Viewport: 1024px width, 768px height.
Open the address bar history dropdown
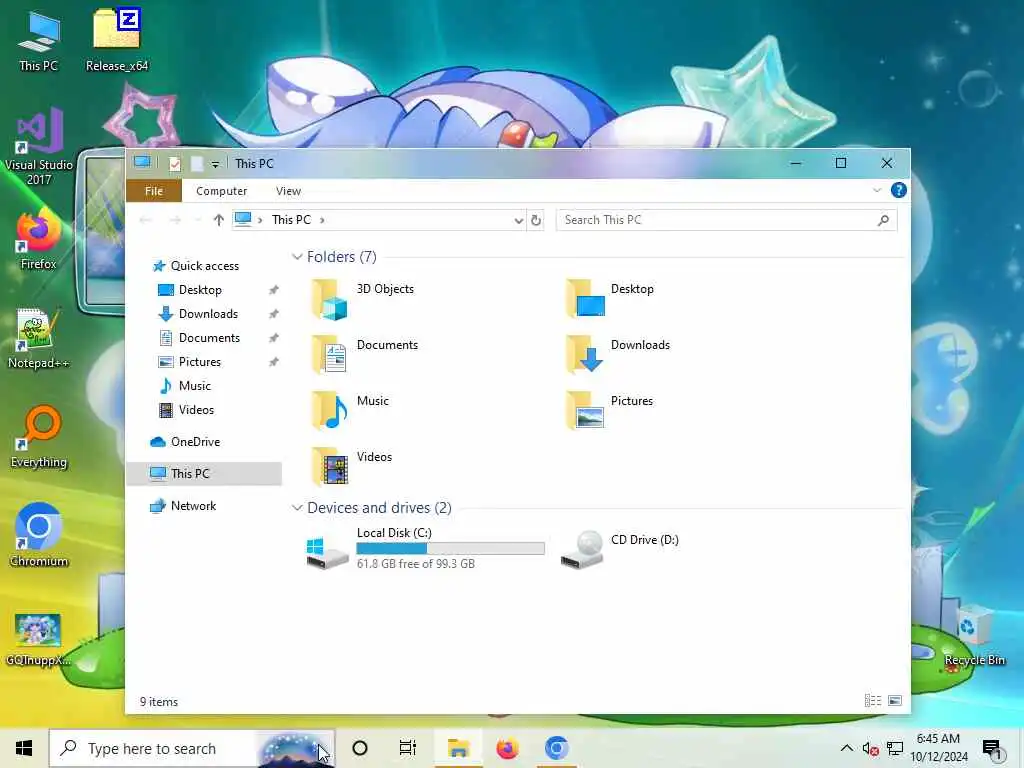pyautogui.click(x=519, y=221)
